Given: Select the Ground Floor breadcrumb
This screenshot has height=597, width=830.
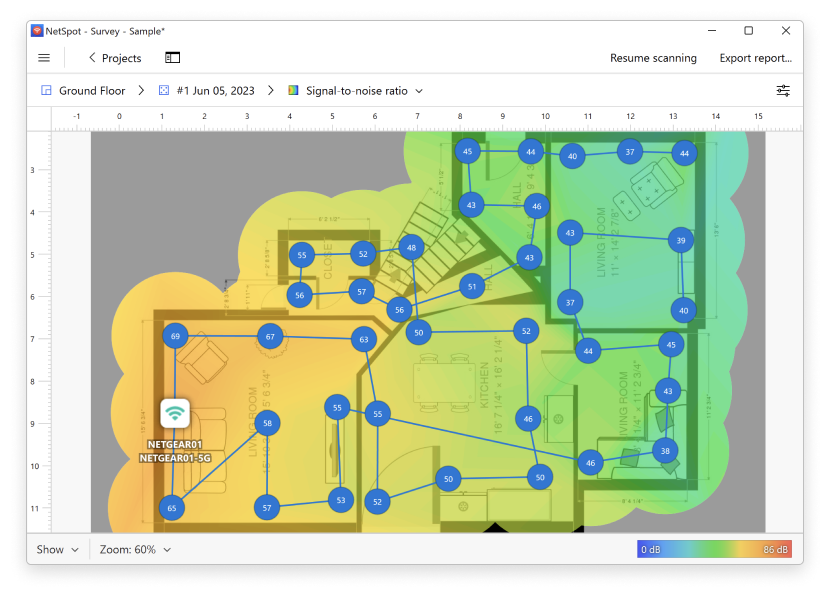Looking at the screenshot, I should click(x=92, y=91).
